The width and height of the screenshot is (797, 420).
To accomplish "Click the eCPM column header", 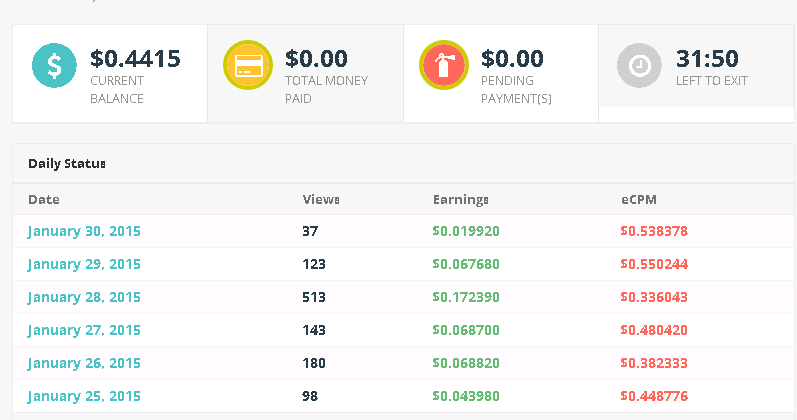I will pyautogui.click(x=638, y=199).
